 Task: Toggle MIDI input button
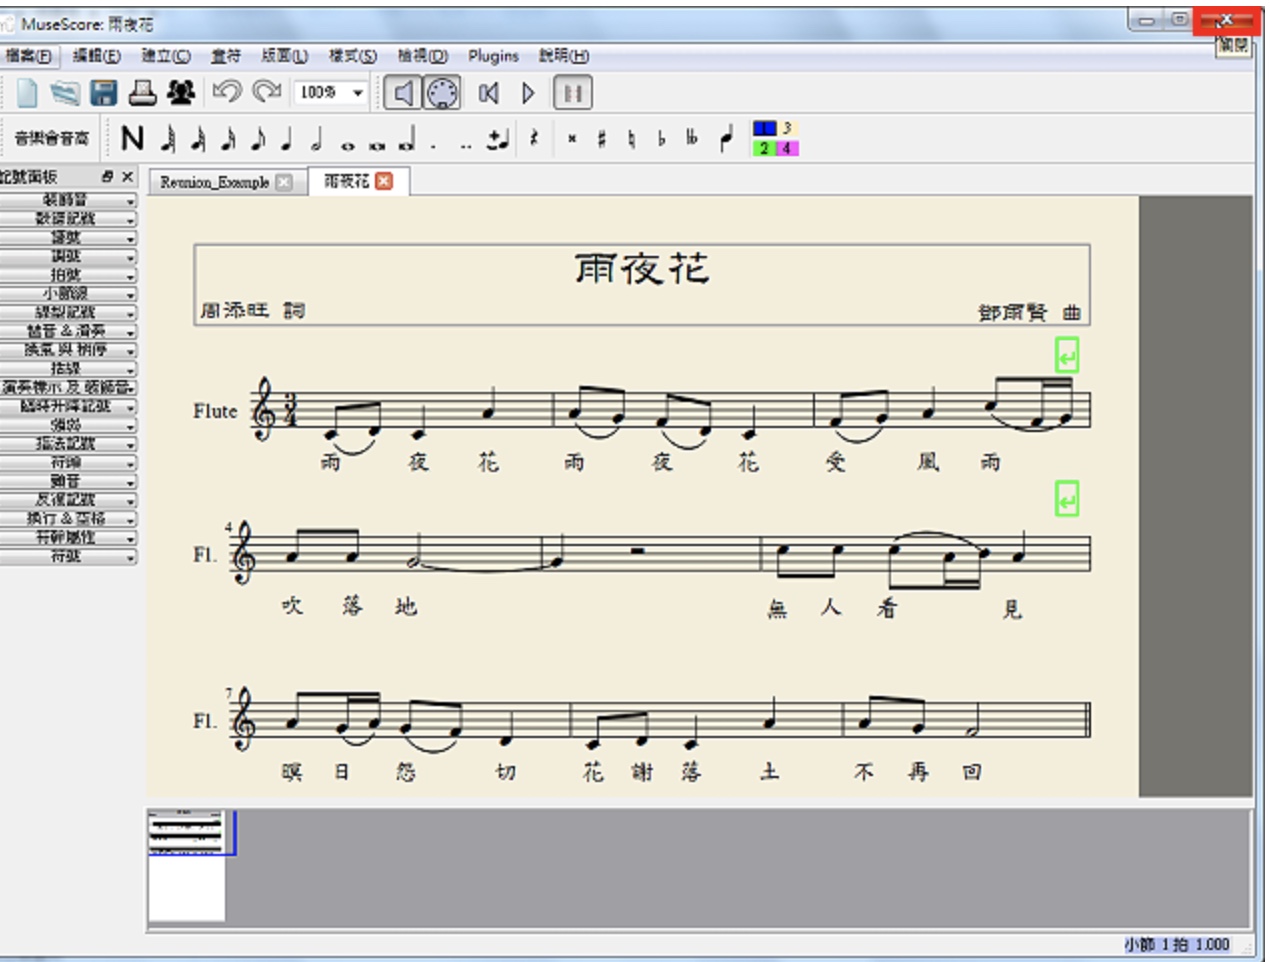point(442,93)
